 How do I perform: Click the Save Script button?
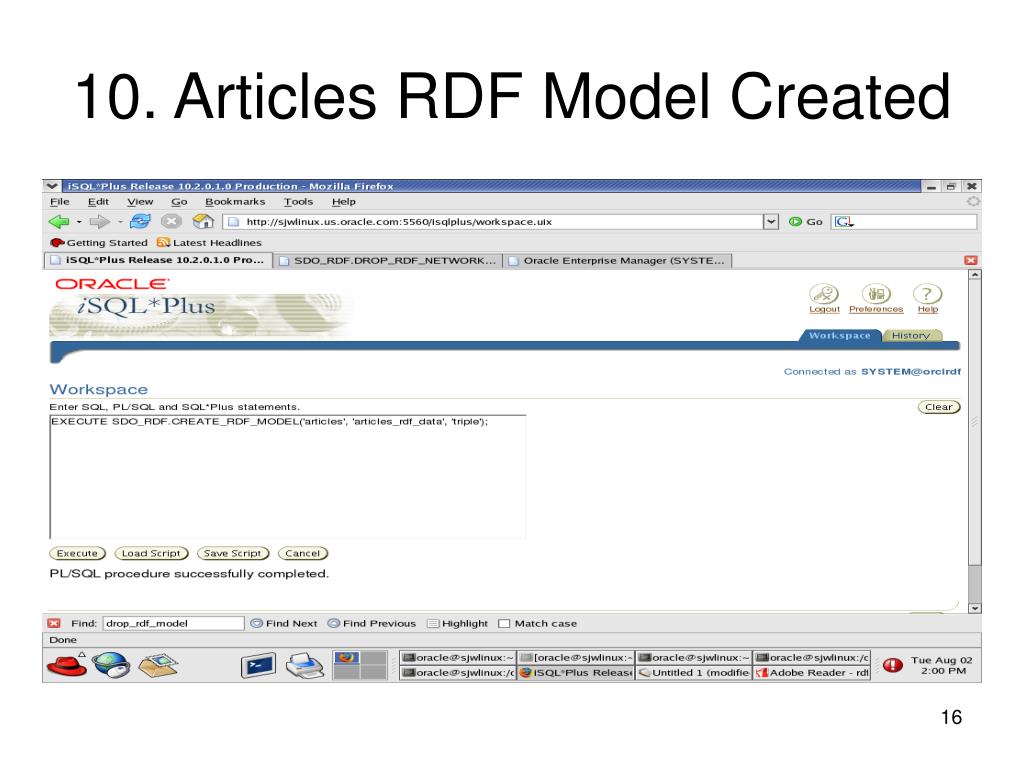pos(232,553)
